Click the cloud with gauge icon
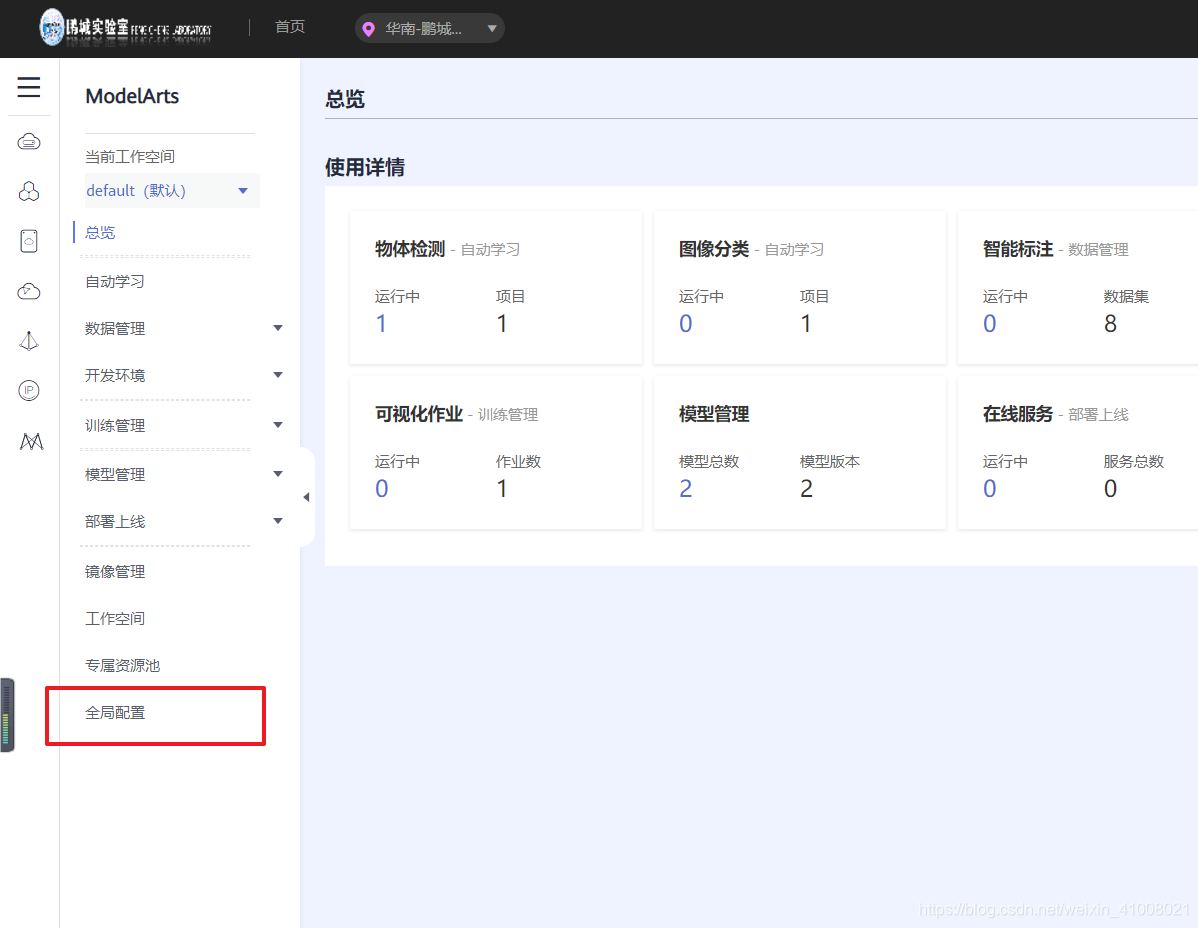Image resolution: width=1198 pixels, height=928 pixels. tap(29, 291)
